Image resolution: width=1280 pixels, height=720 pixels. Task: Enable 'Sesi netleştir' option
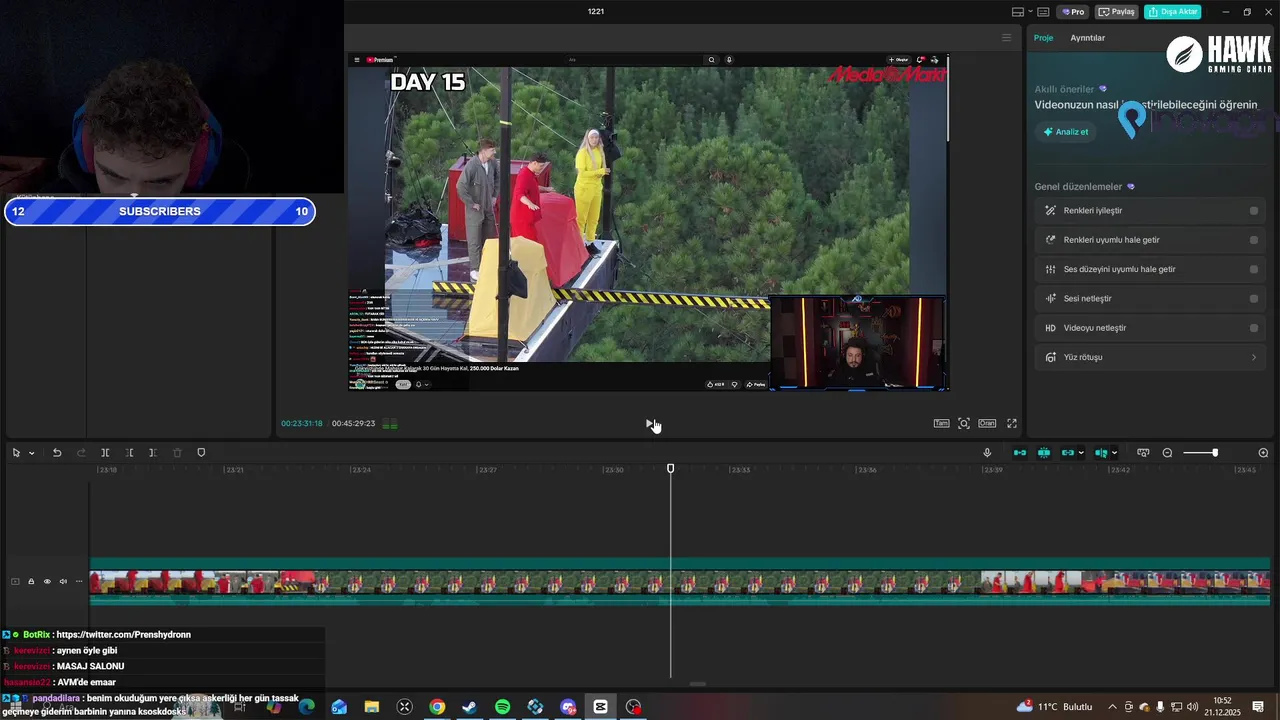click(1253, 299)
